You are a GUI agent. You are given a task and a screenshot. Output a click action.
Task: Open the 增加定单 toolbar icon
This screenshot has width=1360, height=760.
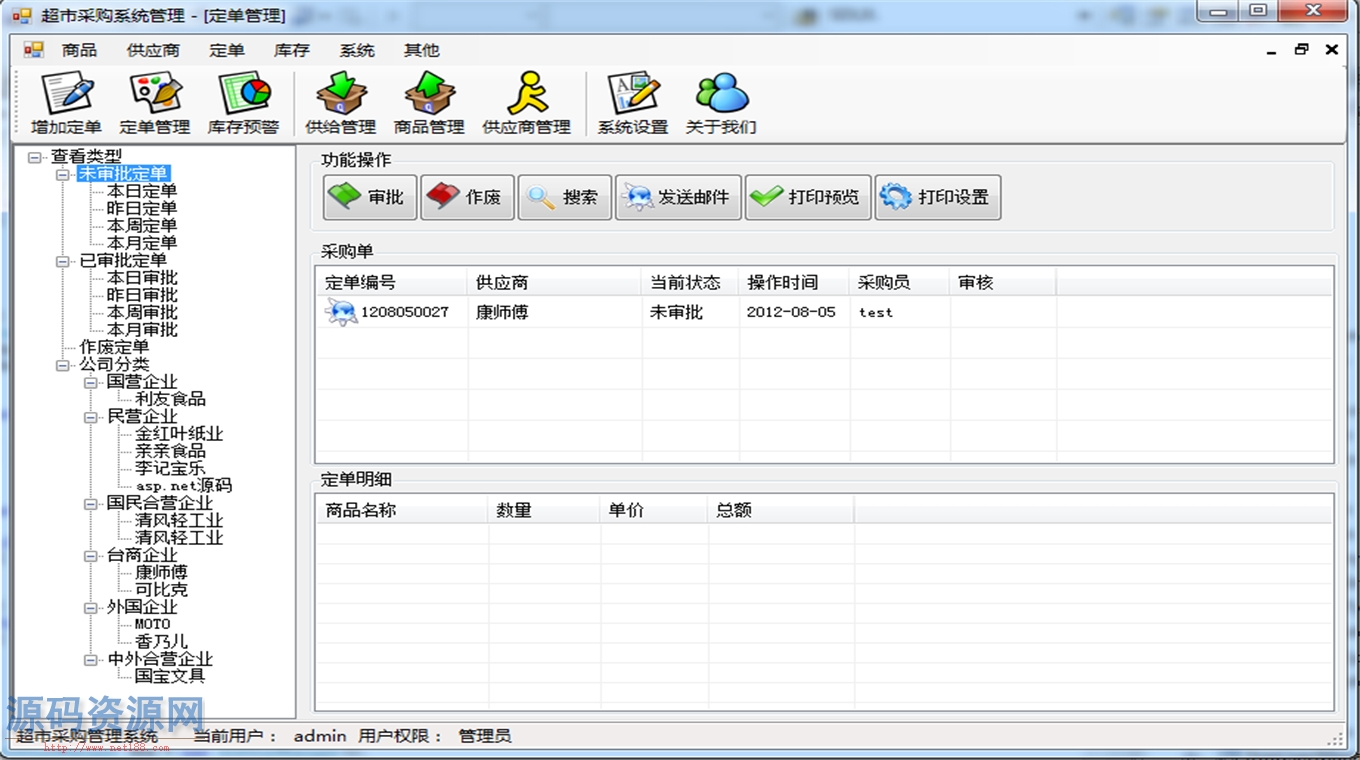pos(66,103)
